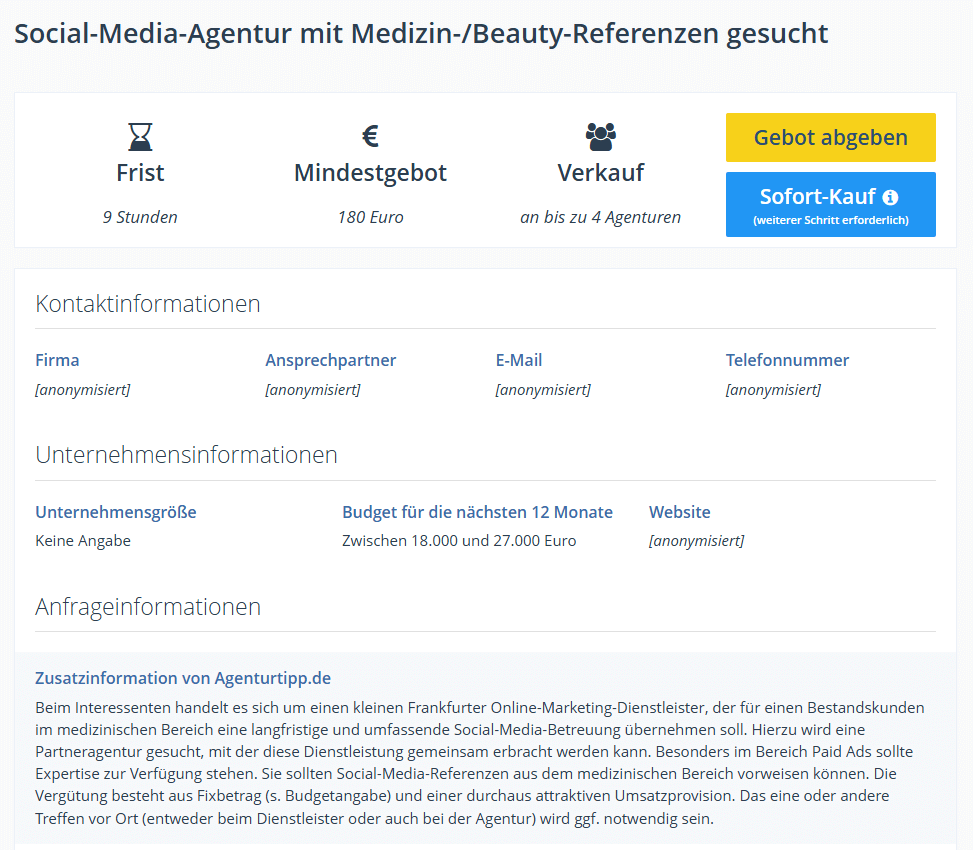Click the Firma field label
Screen dimensions: 973x850
57,360
